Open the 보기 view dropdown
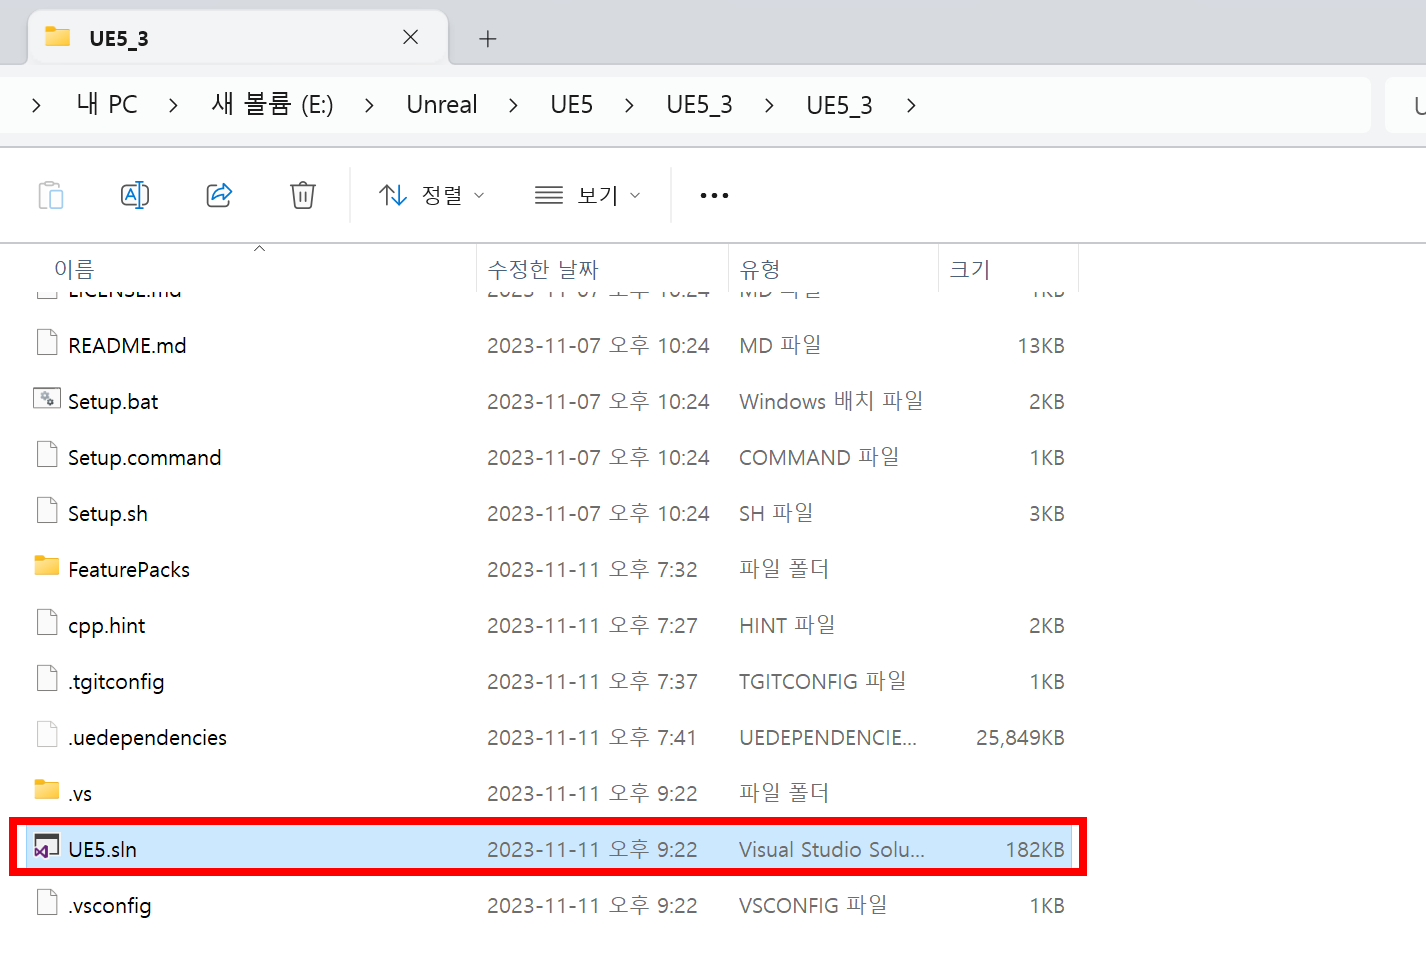 (588, 195)
